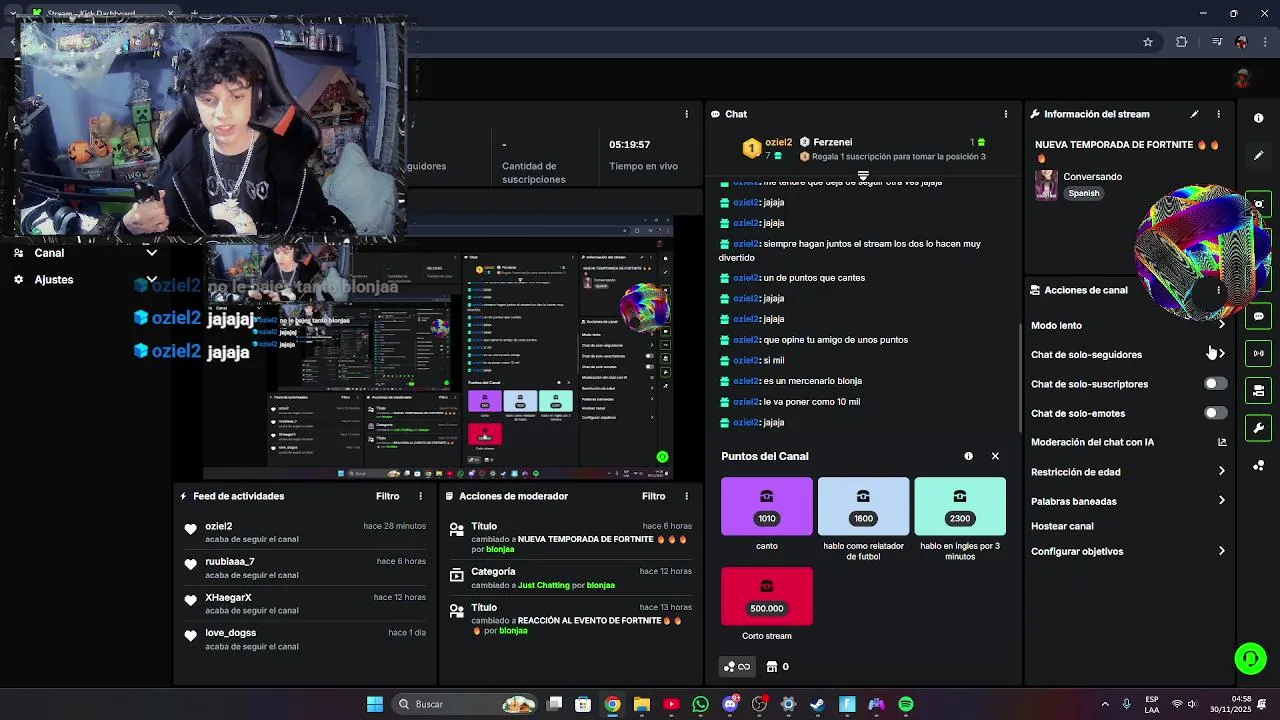Select the 2300 hablo en ingles reward
This screenshot has width=1280, height=720.
pos(960,506)
